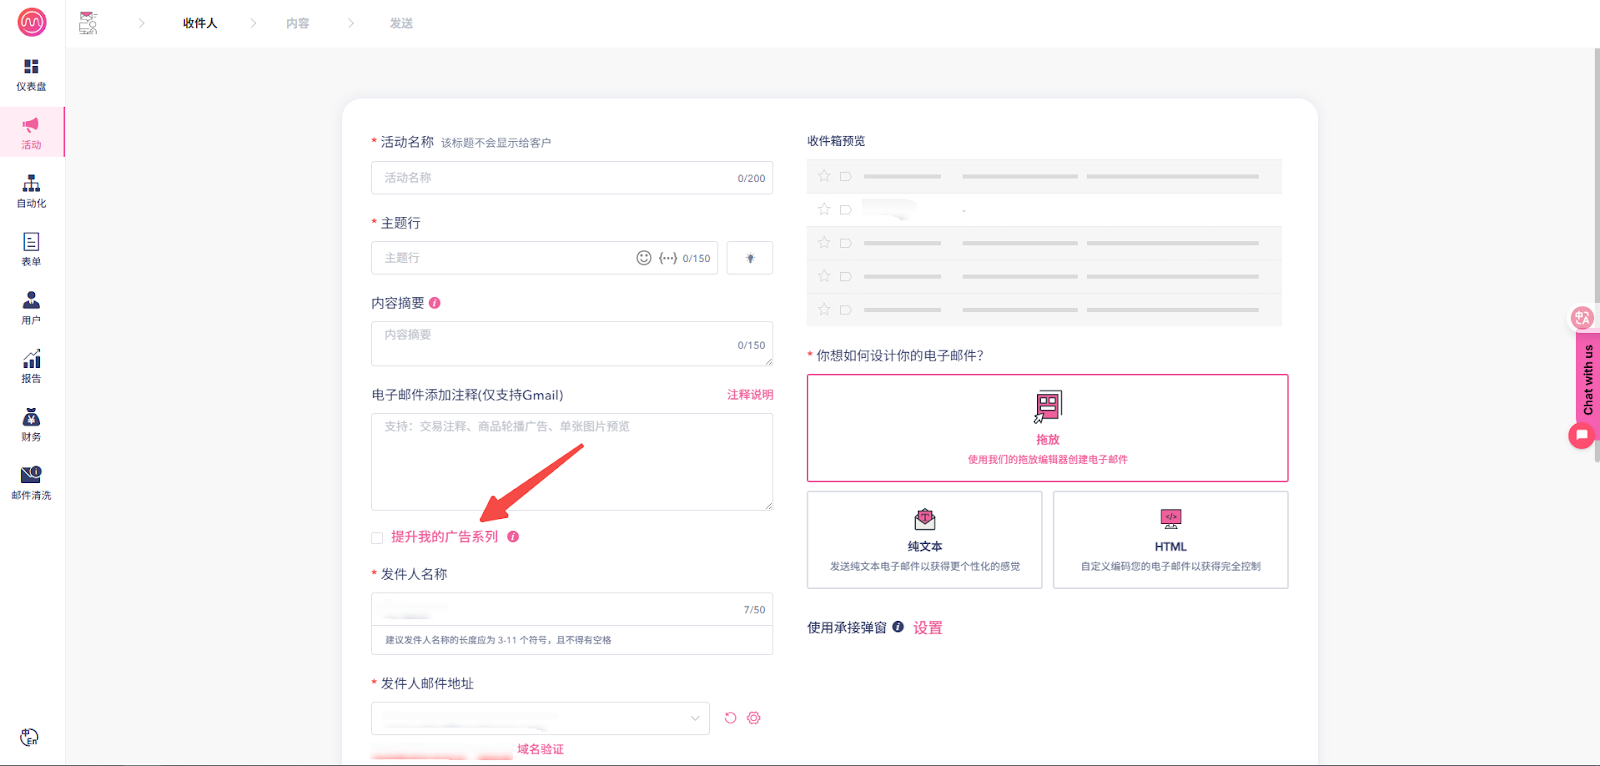The image size is (1600, 766).
Task: Enable the 提升我的广告系列 checkbox
Action: [x=377, y=538]
